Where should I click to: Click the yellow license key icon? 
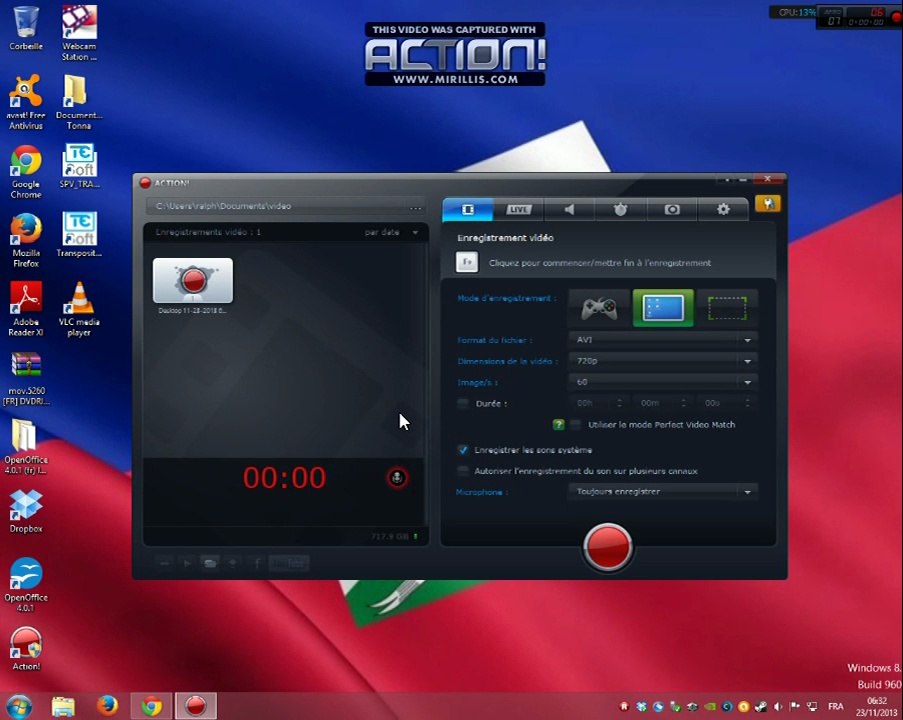point(768,203)
